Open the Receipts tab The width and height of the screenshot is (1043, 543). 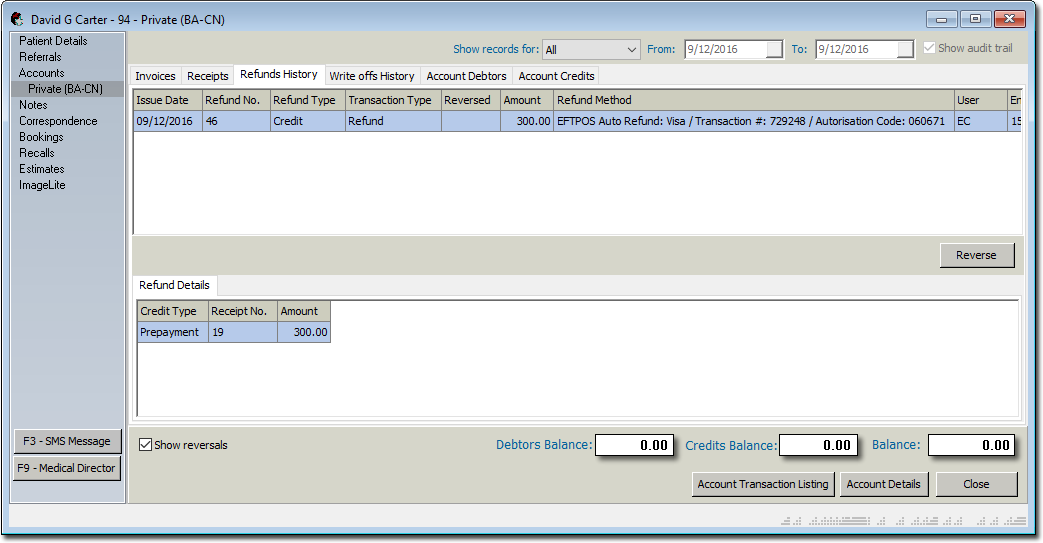pos(208,76)
